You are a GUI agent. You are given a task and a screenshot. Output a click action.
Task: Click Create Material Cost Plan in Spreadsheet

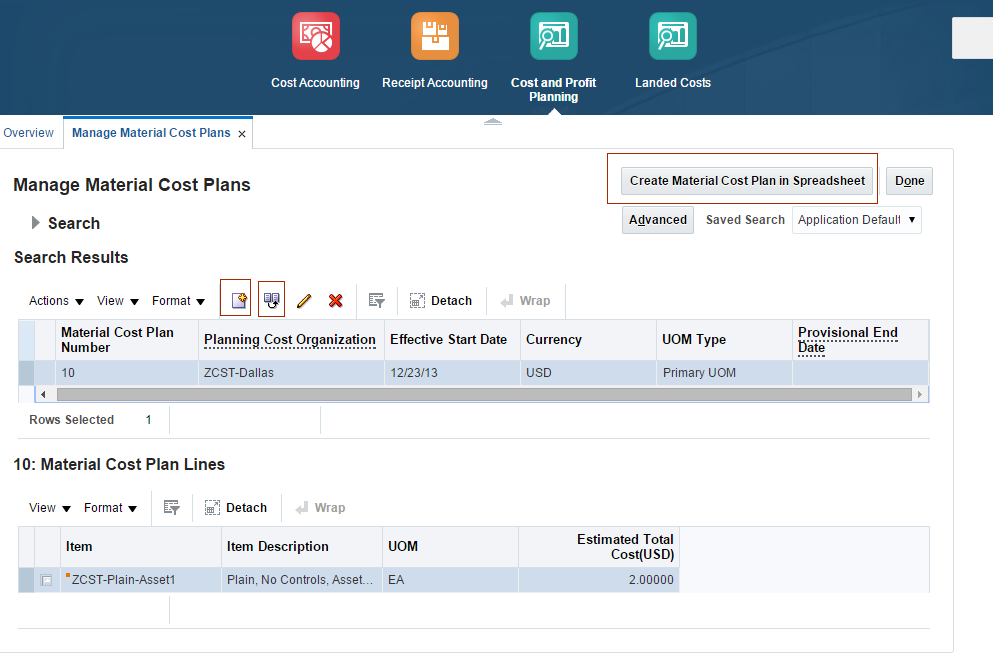747,180
